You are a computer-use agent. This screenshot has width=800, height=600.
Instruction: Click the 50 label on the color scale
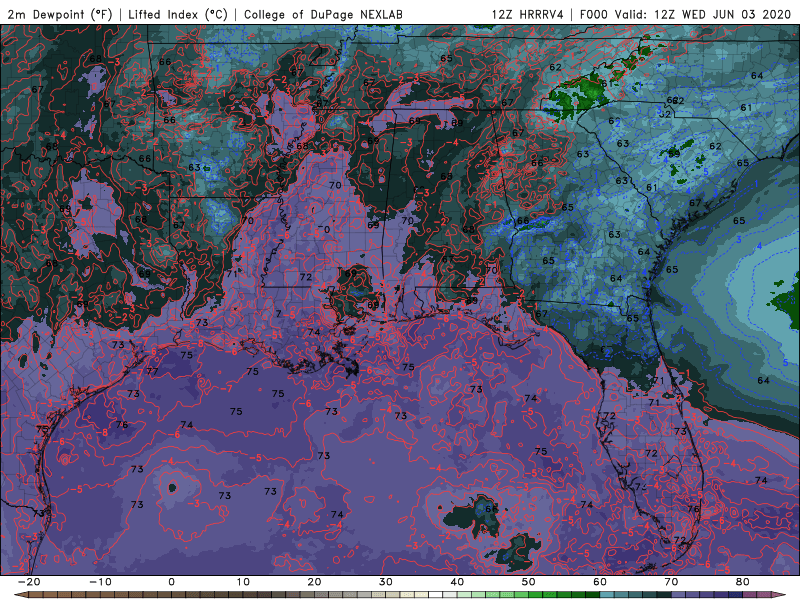click(x=529, y=582)
